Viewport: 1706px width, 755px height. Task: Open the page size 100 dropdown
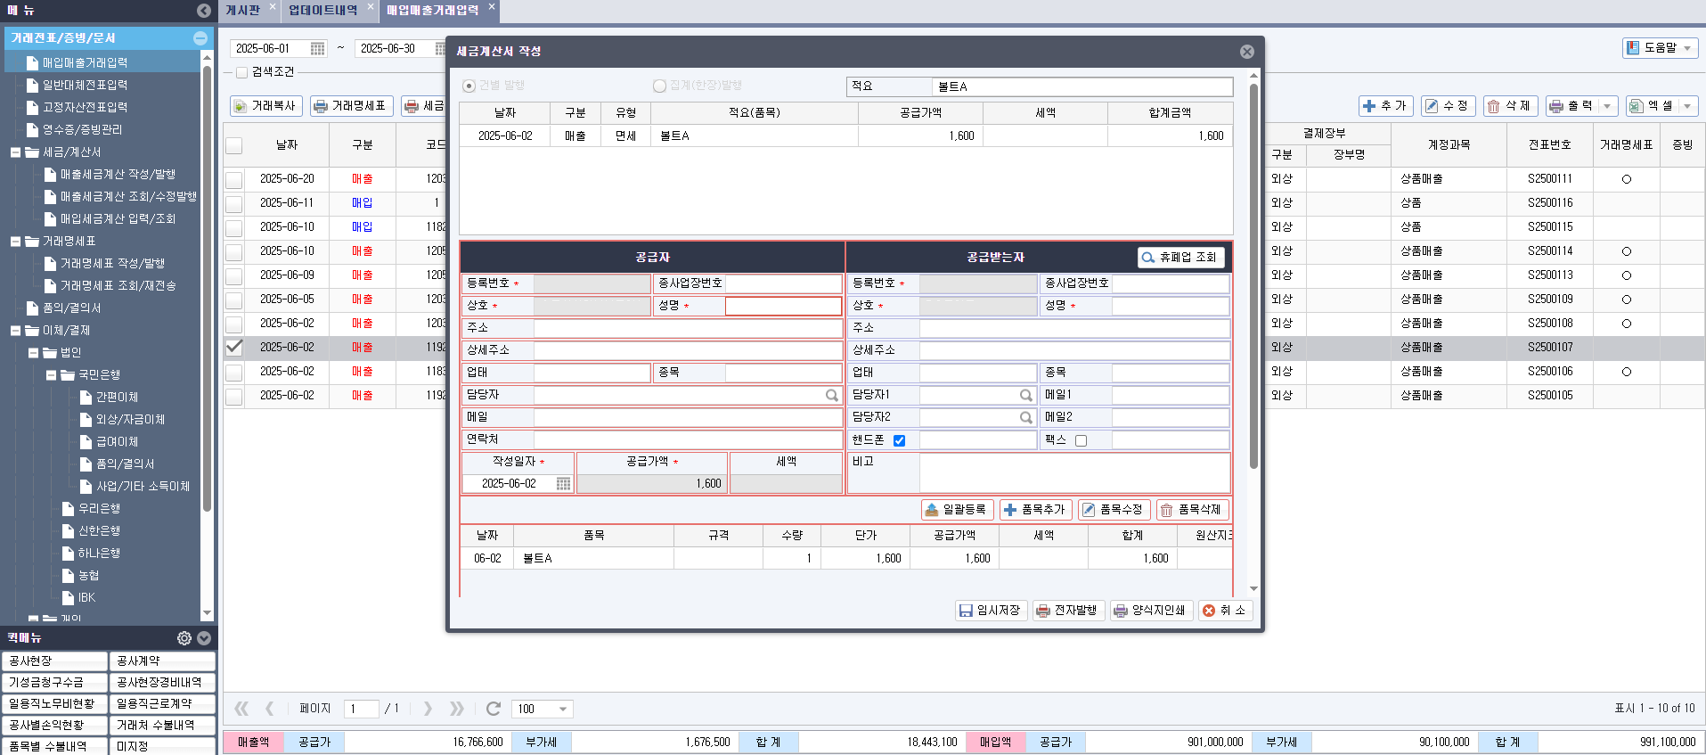coord(563,709)
